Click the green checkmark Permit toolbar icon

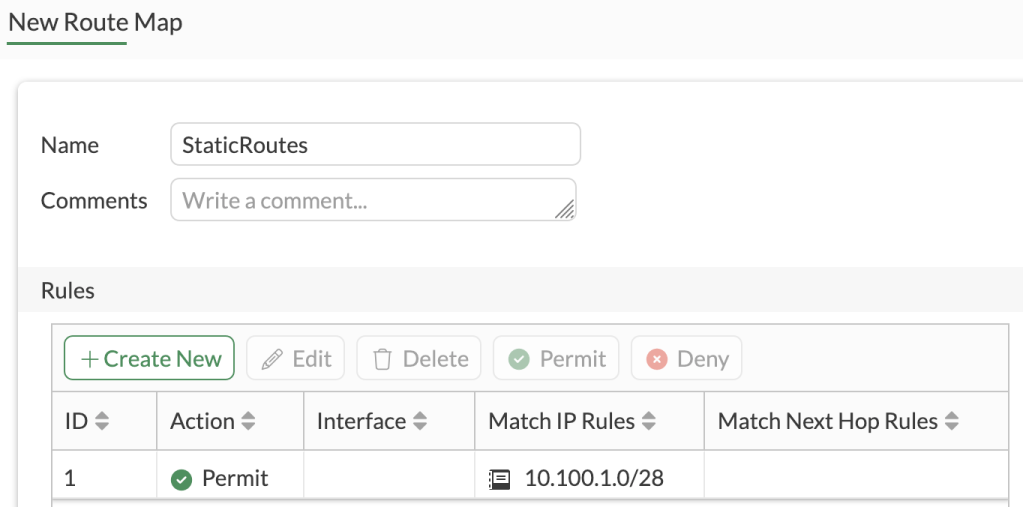(518, 360)
